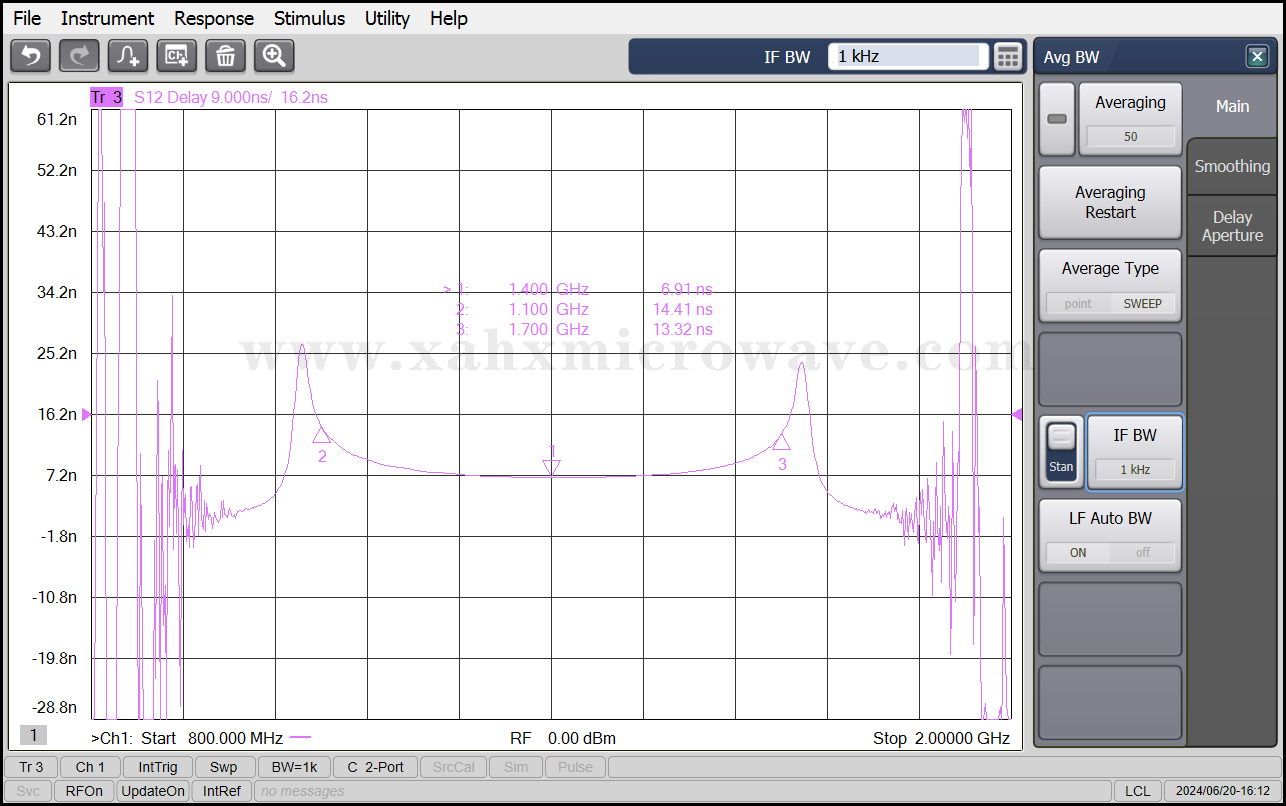Switch to the Main tab
This screenshot has height=806, width=1286.
tap(1232, 106)
